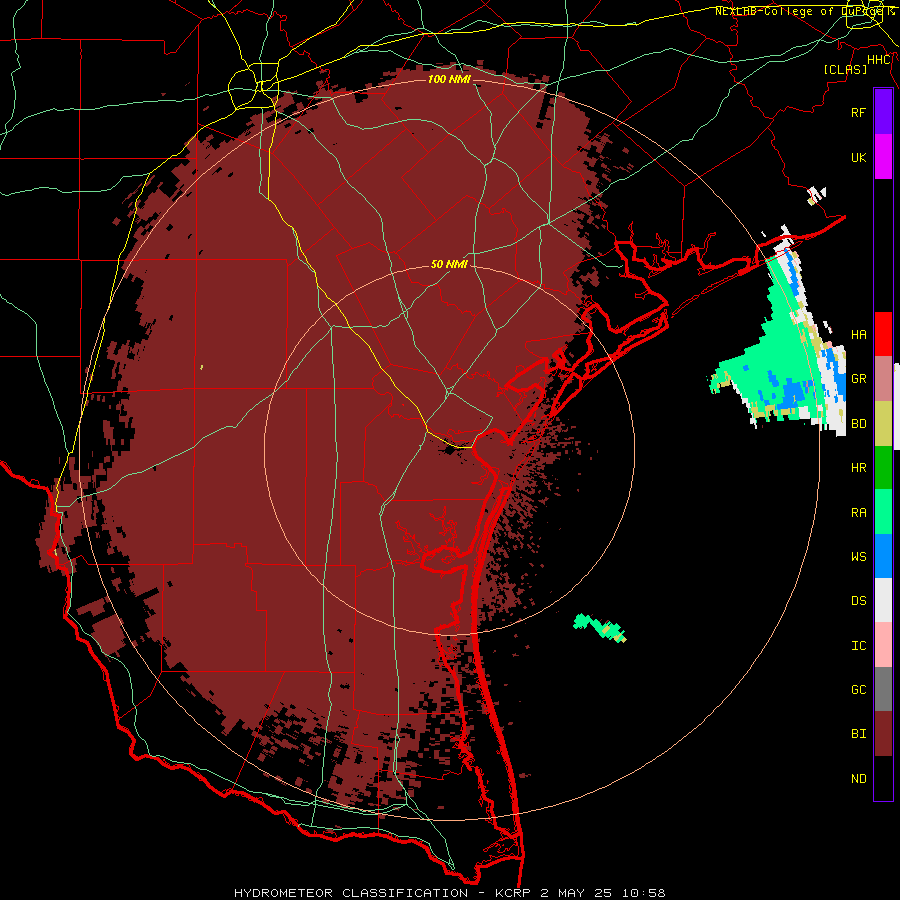The image size is (900, 900).
Task: Click the RF purple legend swatch
Action: [x=883, y=112]
